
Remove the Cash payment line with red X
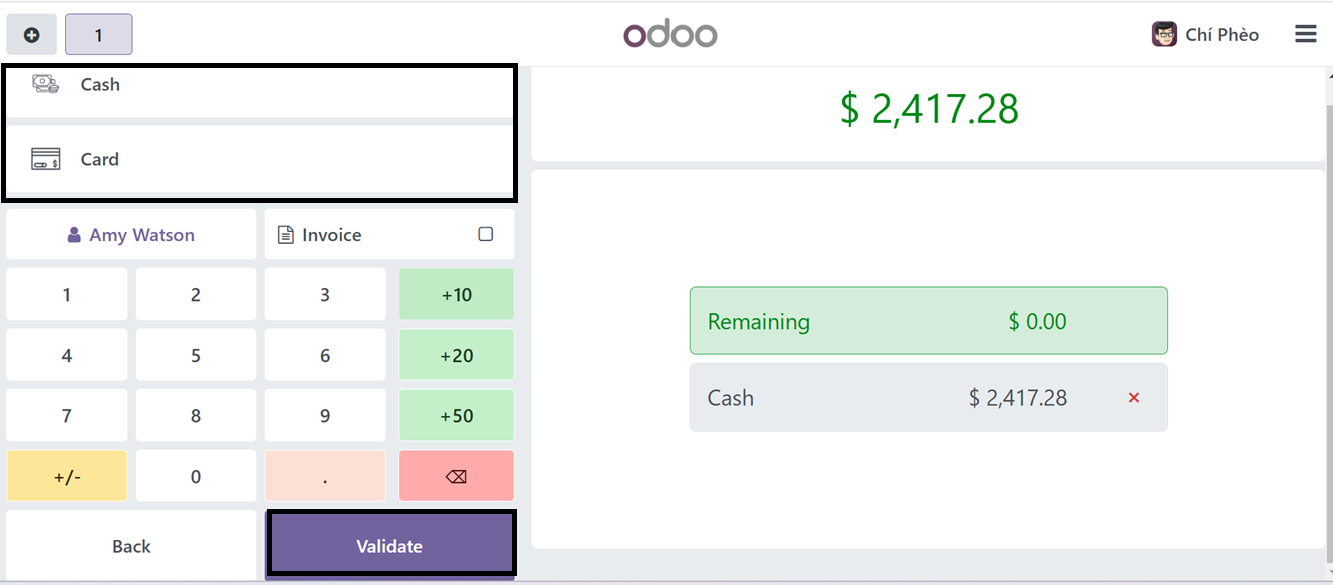(1134, 398)
